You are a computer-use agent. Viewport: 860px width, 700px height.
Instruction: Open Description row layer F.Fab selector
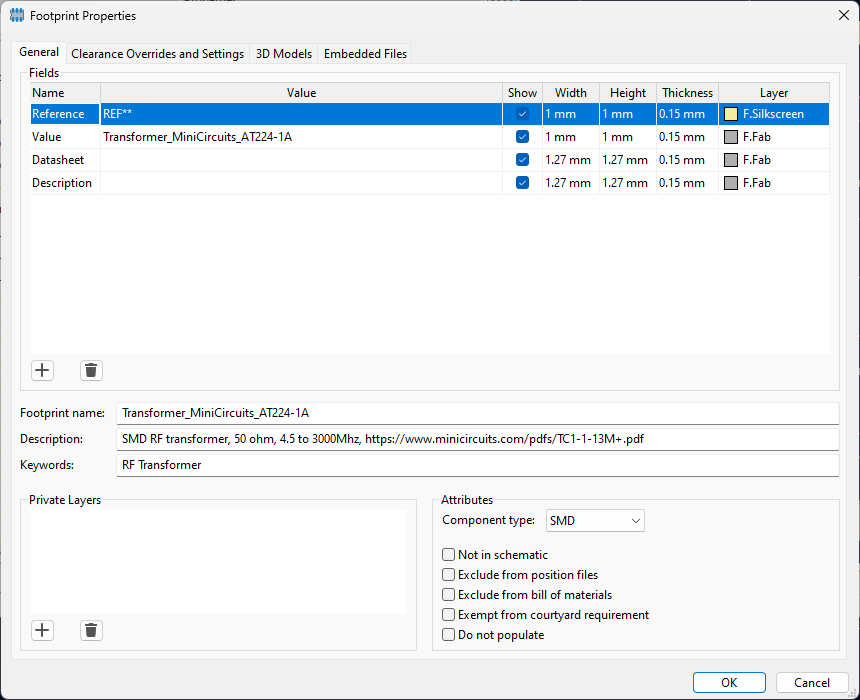point(774,183)
